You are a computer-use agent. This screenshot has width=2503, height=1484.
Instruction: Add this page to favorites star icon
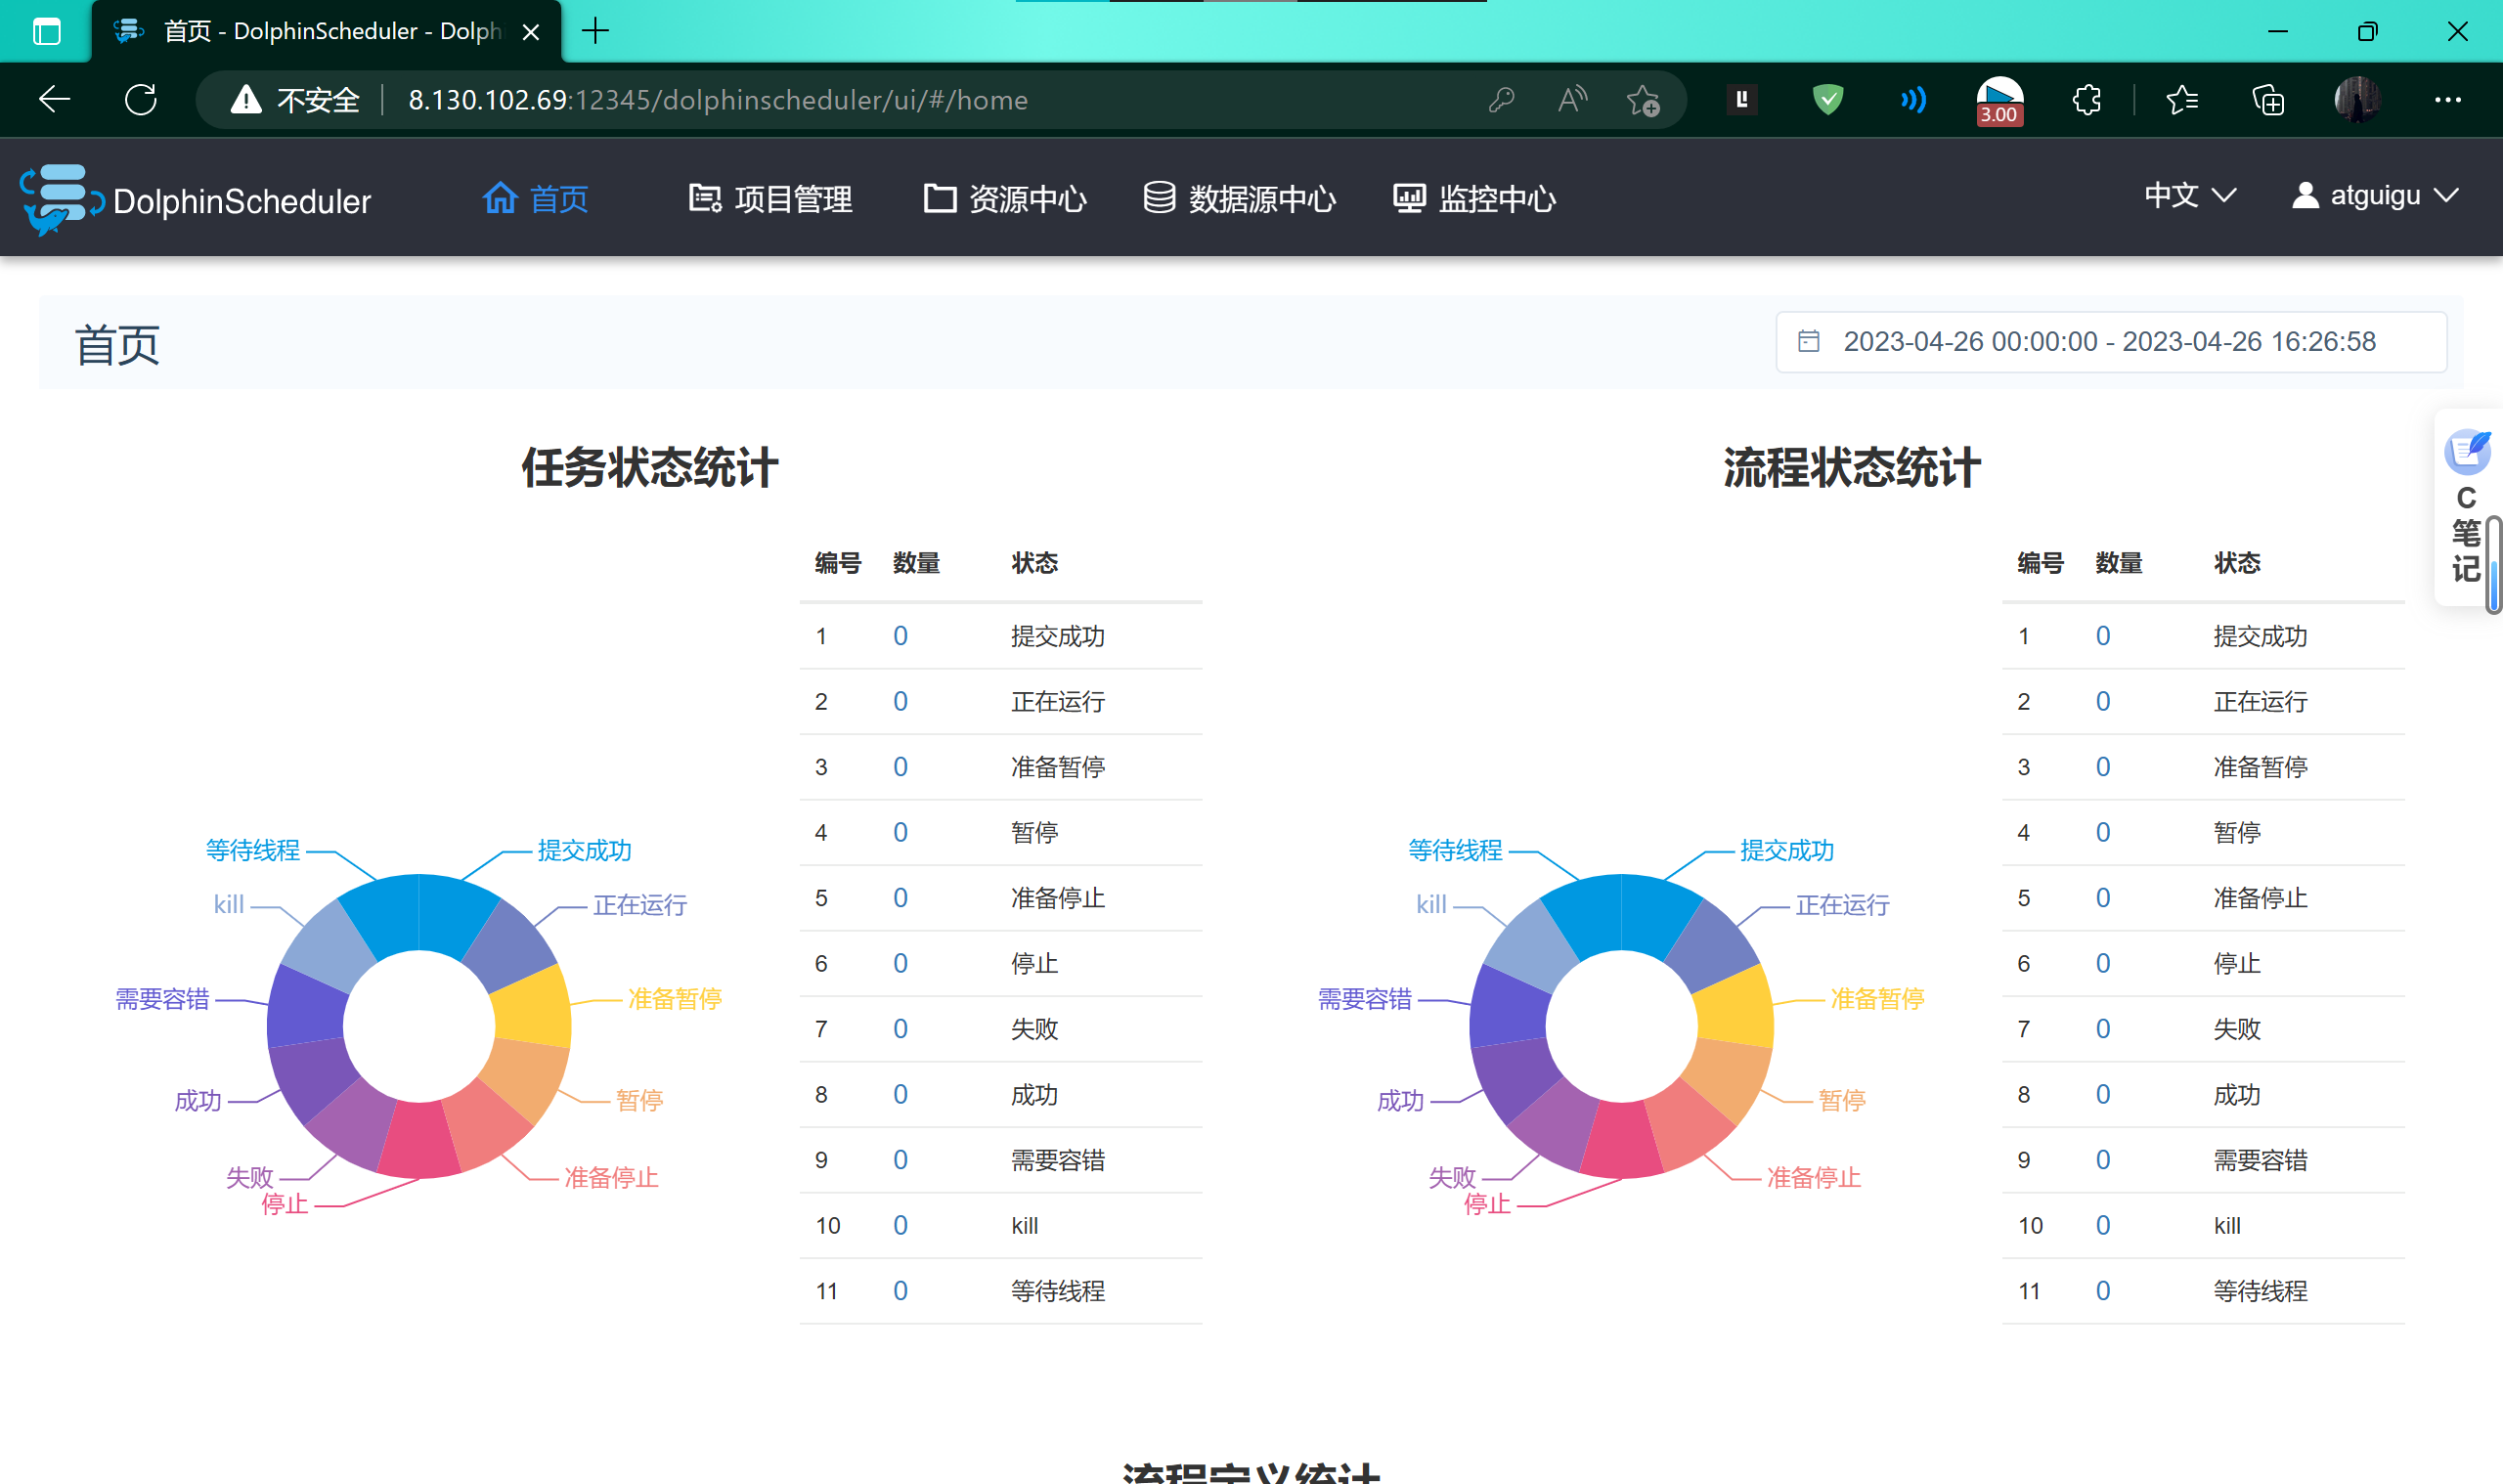pos(1642,100)
